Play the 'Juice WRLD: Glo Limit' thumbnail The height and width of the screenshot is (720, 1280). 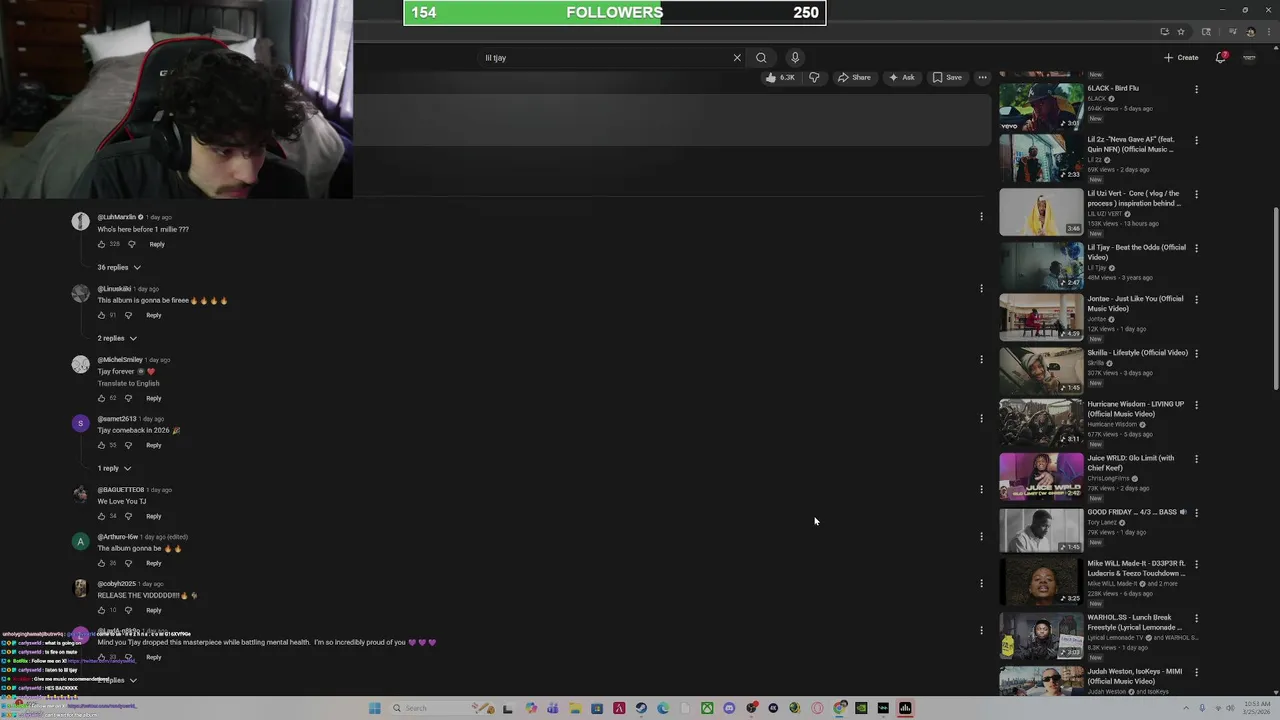click(1041, 476)
